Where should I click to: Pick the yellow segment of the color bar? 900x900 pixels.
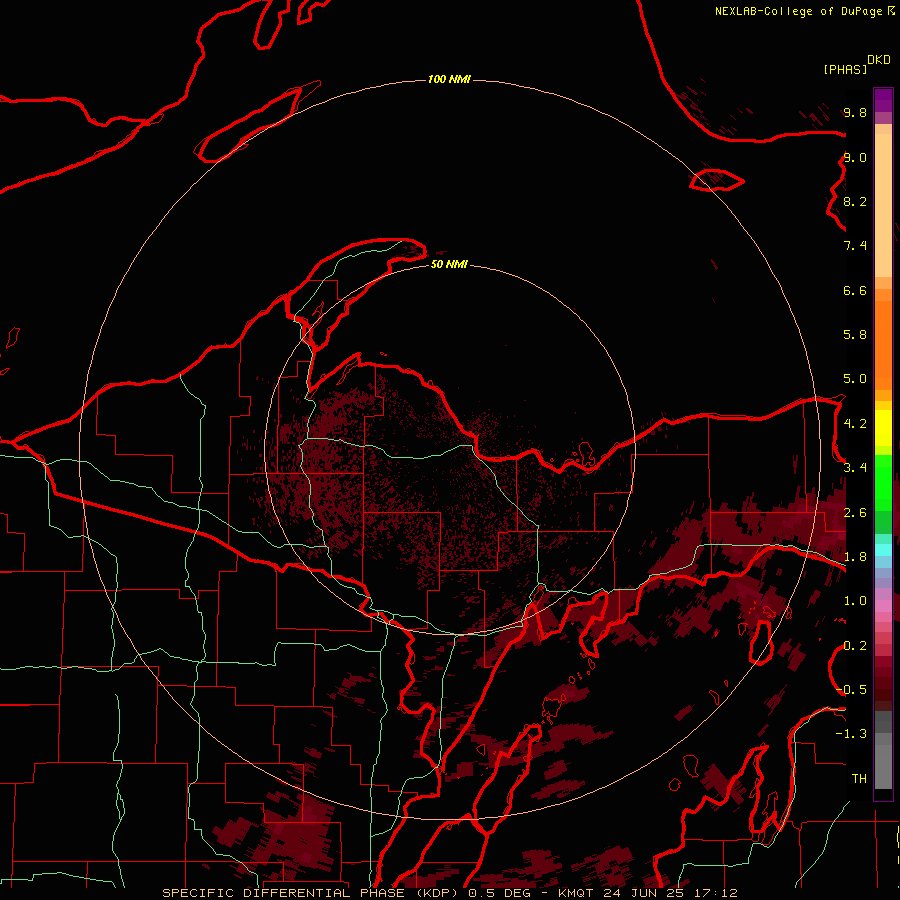(883, 428)
